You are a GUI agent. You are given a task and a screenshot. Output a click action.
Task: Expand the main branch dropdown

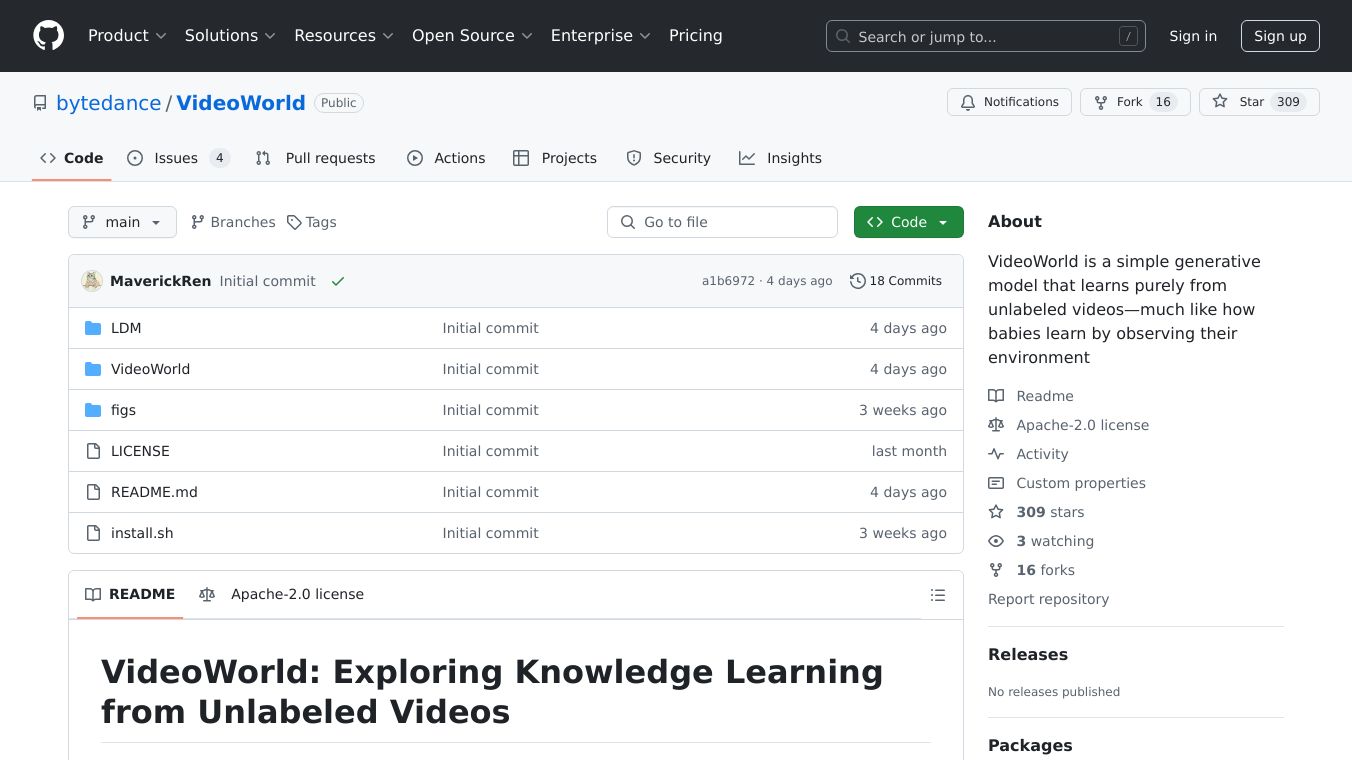click(122, 222)
